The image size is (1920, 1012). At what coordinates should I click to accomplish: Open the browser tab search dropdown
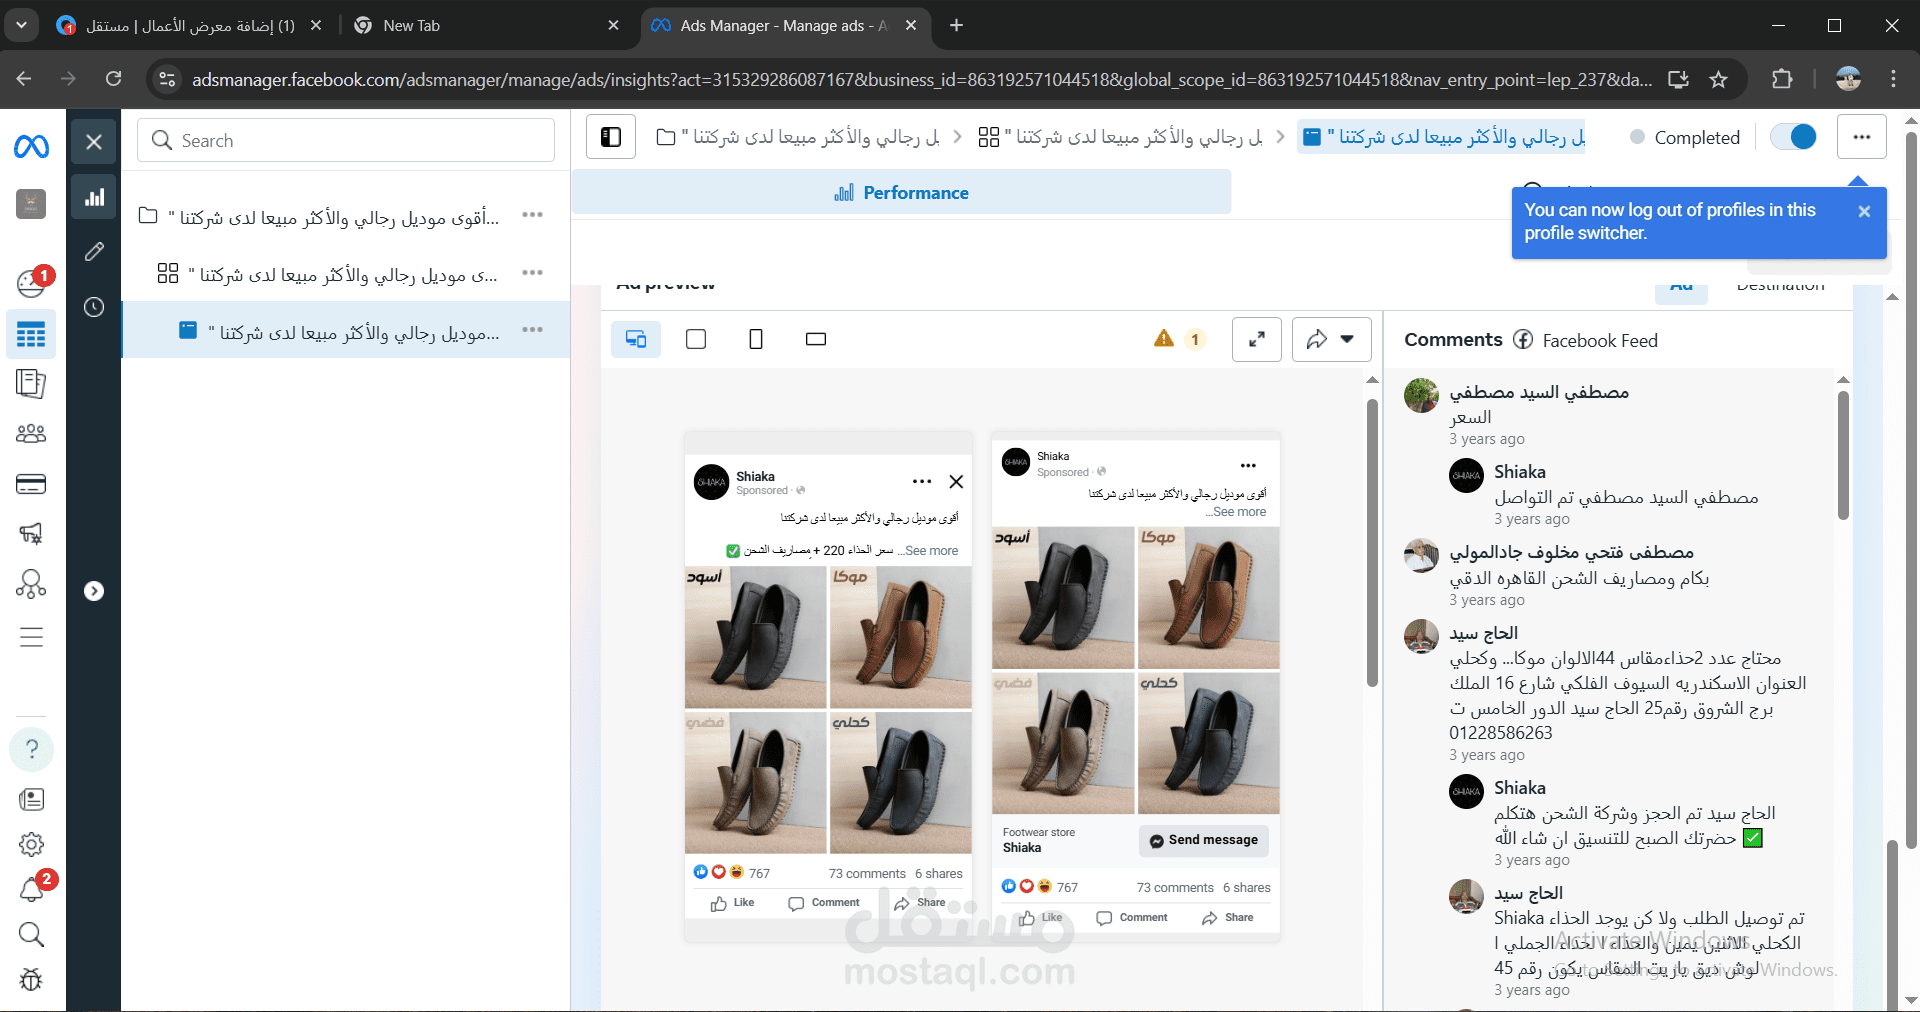(x=20, y=25)
